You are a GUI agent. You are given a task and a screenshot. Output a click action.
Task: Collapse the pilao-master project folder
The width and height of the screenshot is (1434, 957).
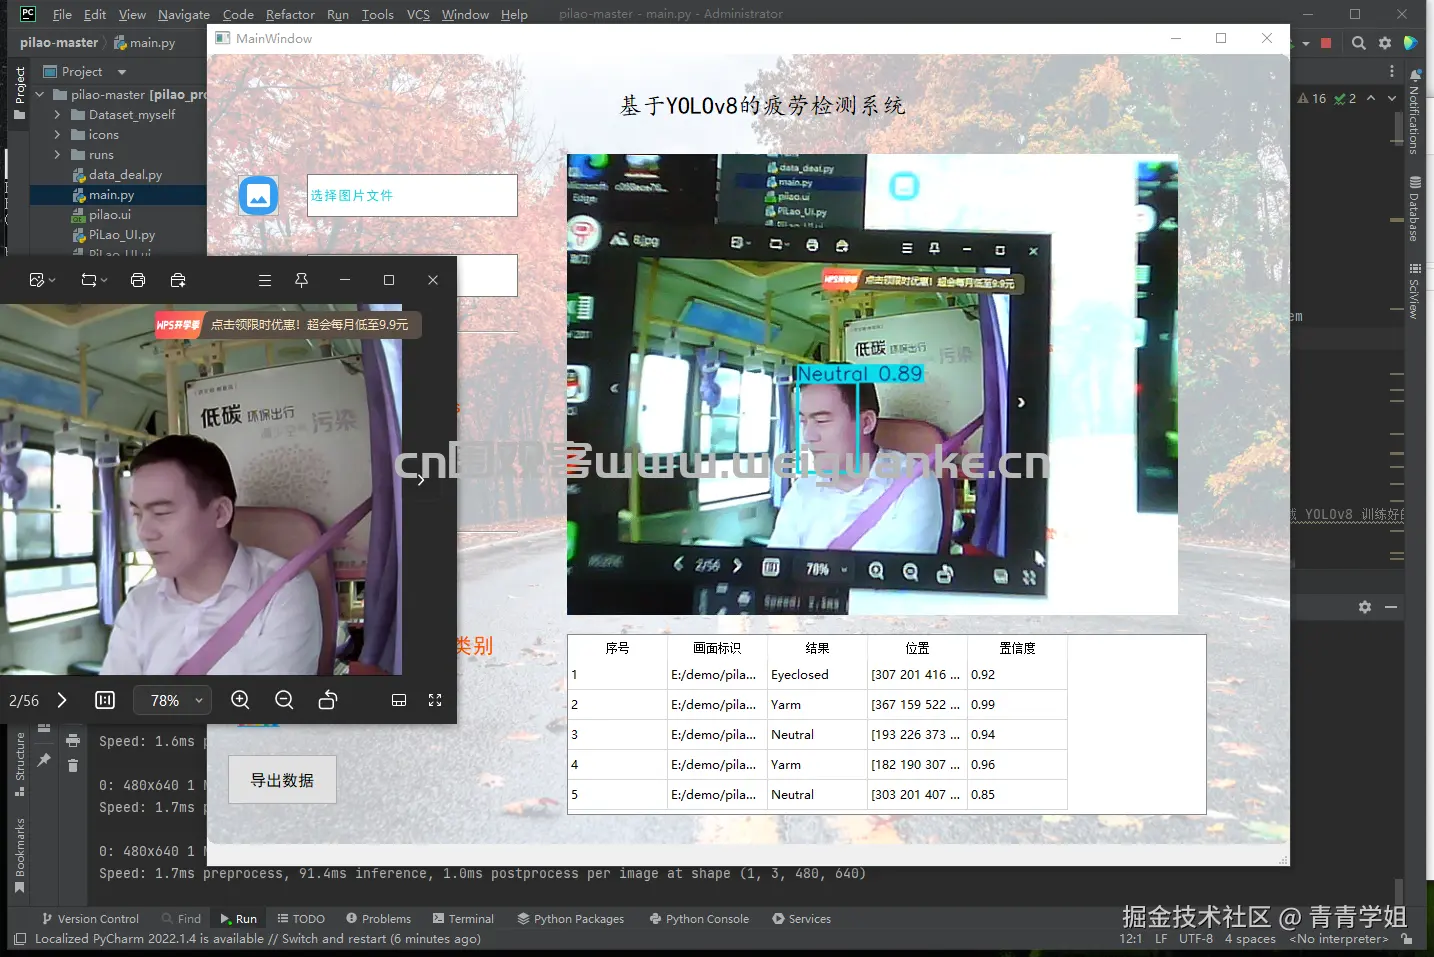(x=38, y=94)
